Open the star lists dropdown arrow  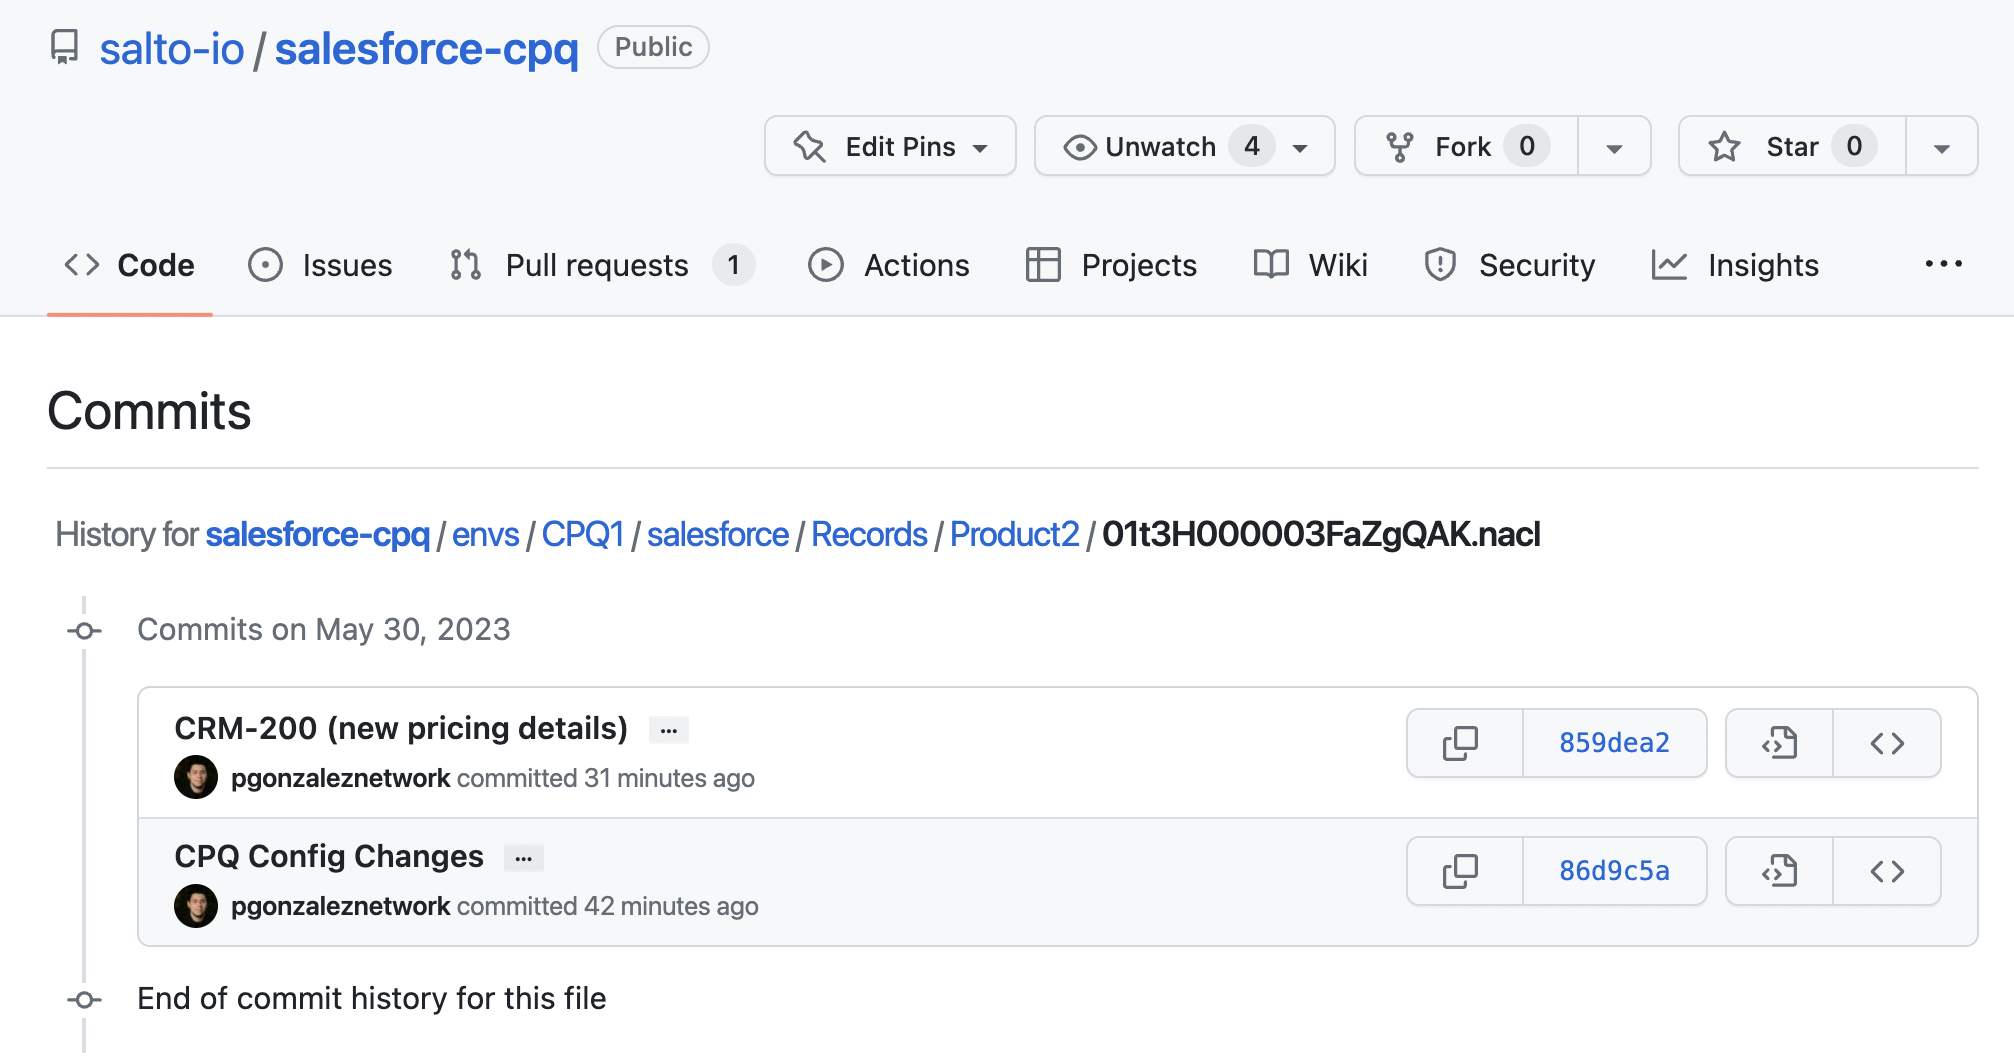[x=1942, y=148]
